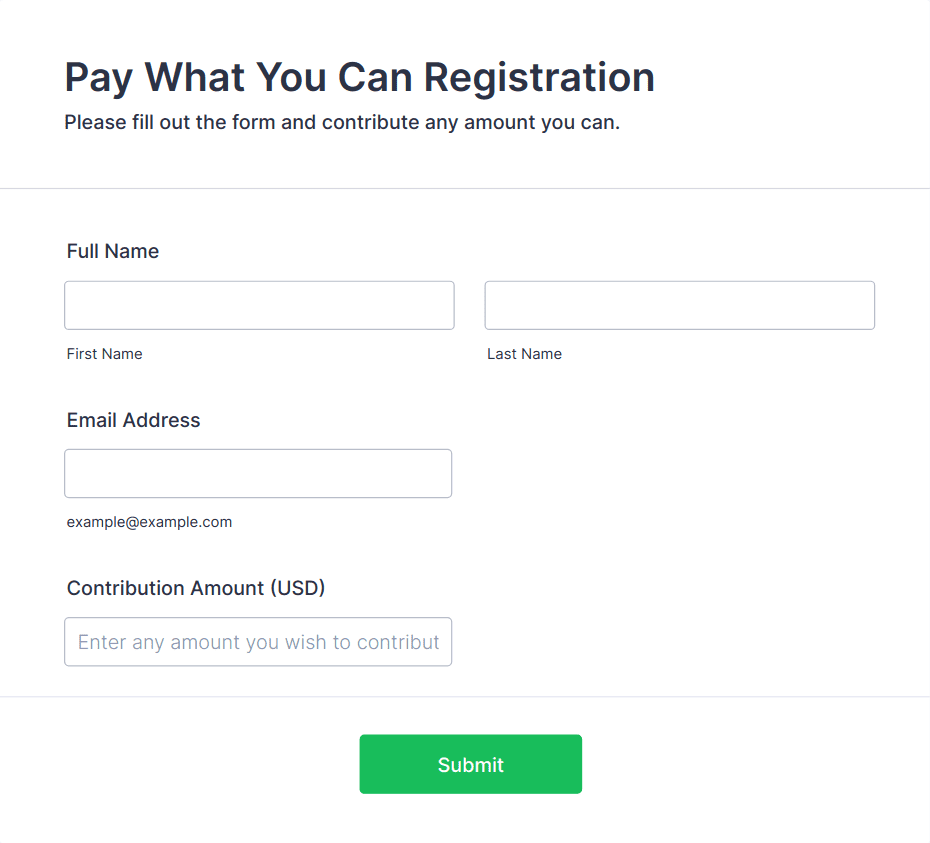Click the "Email Address" field label
Screen dimensions: 930x843
134,420
